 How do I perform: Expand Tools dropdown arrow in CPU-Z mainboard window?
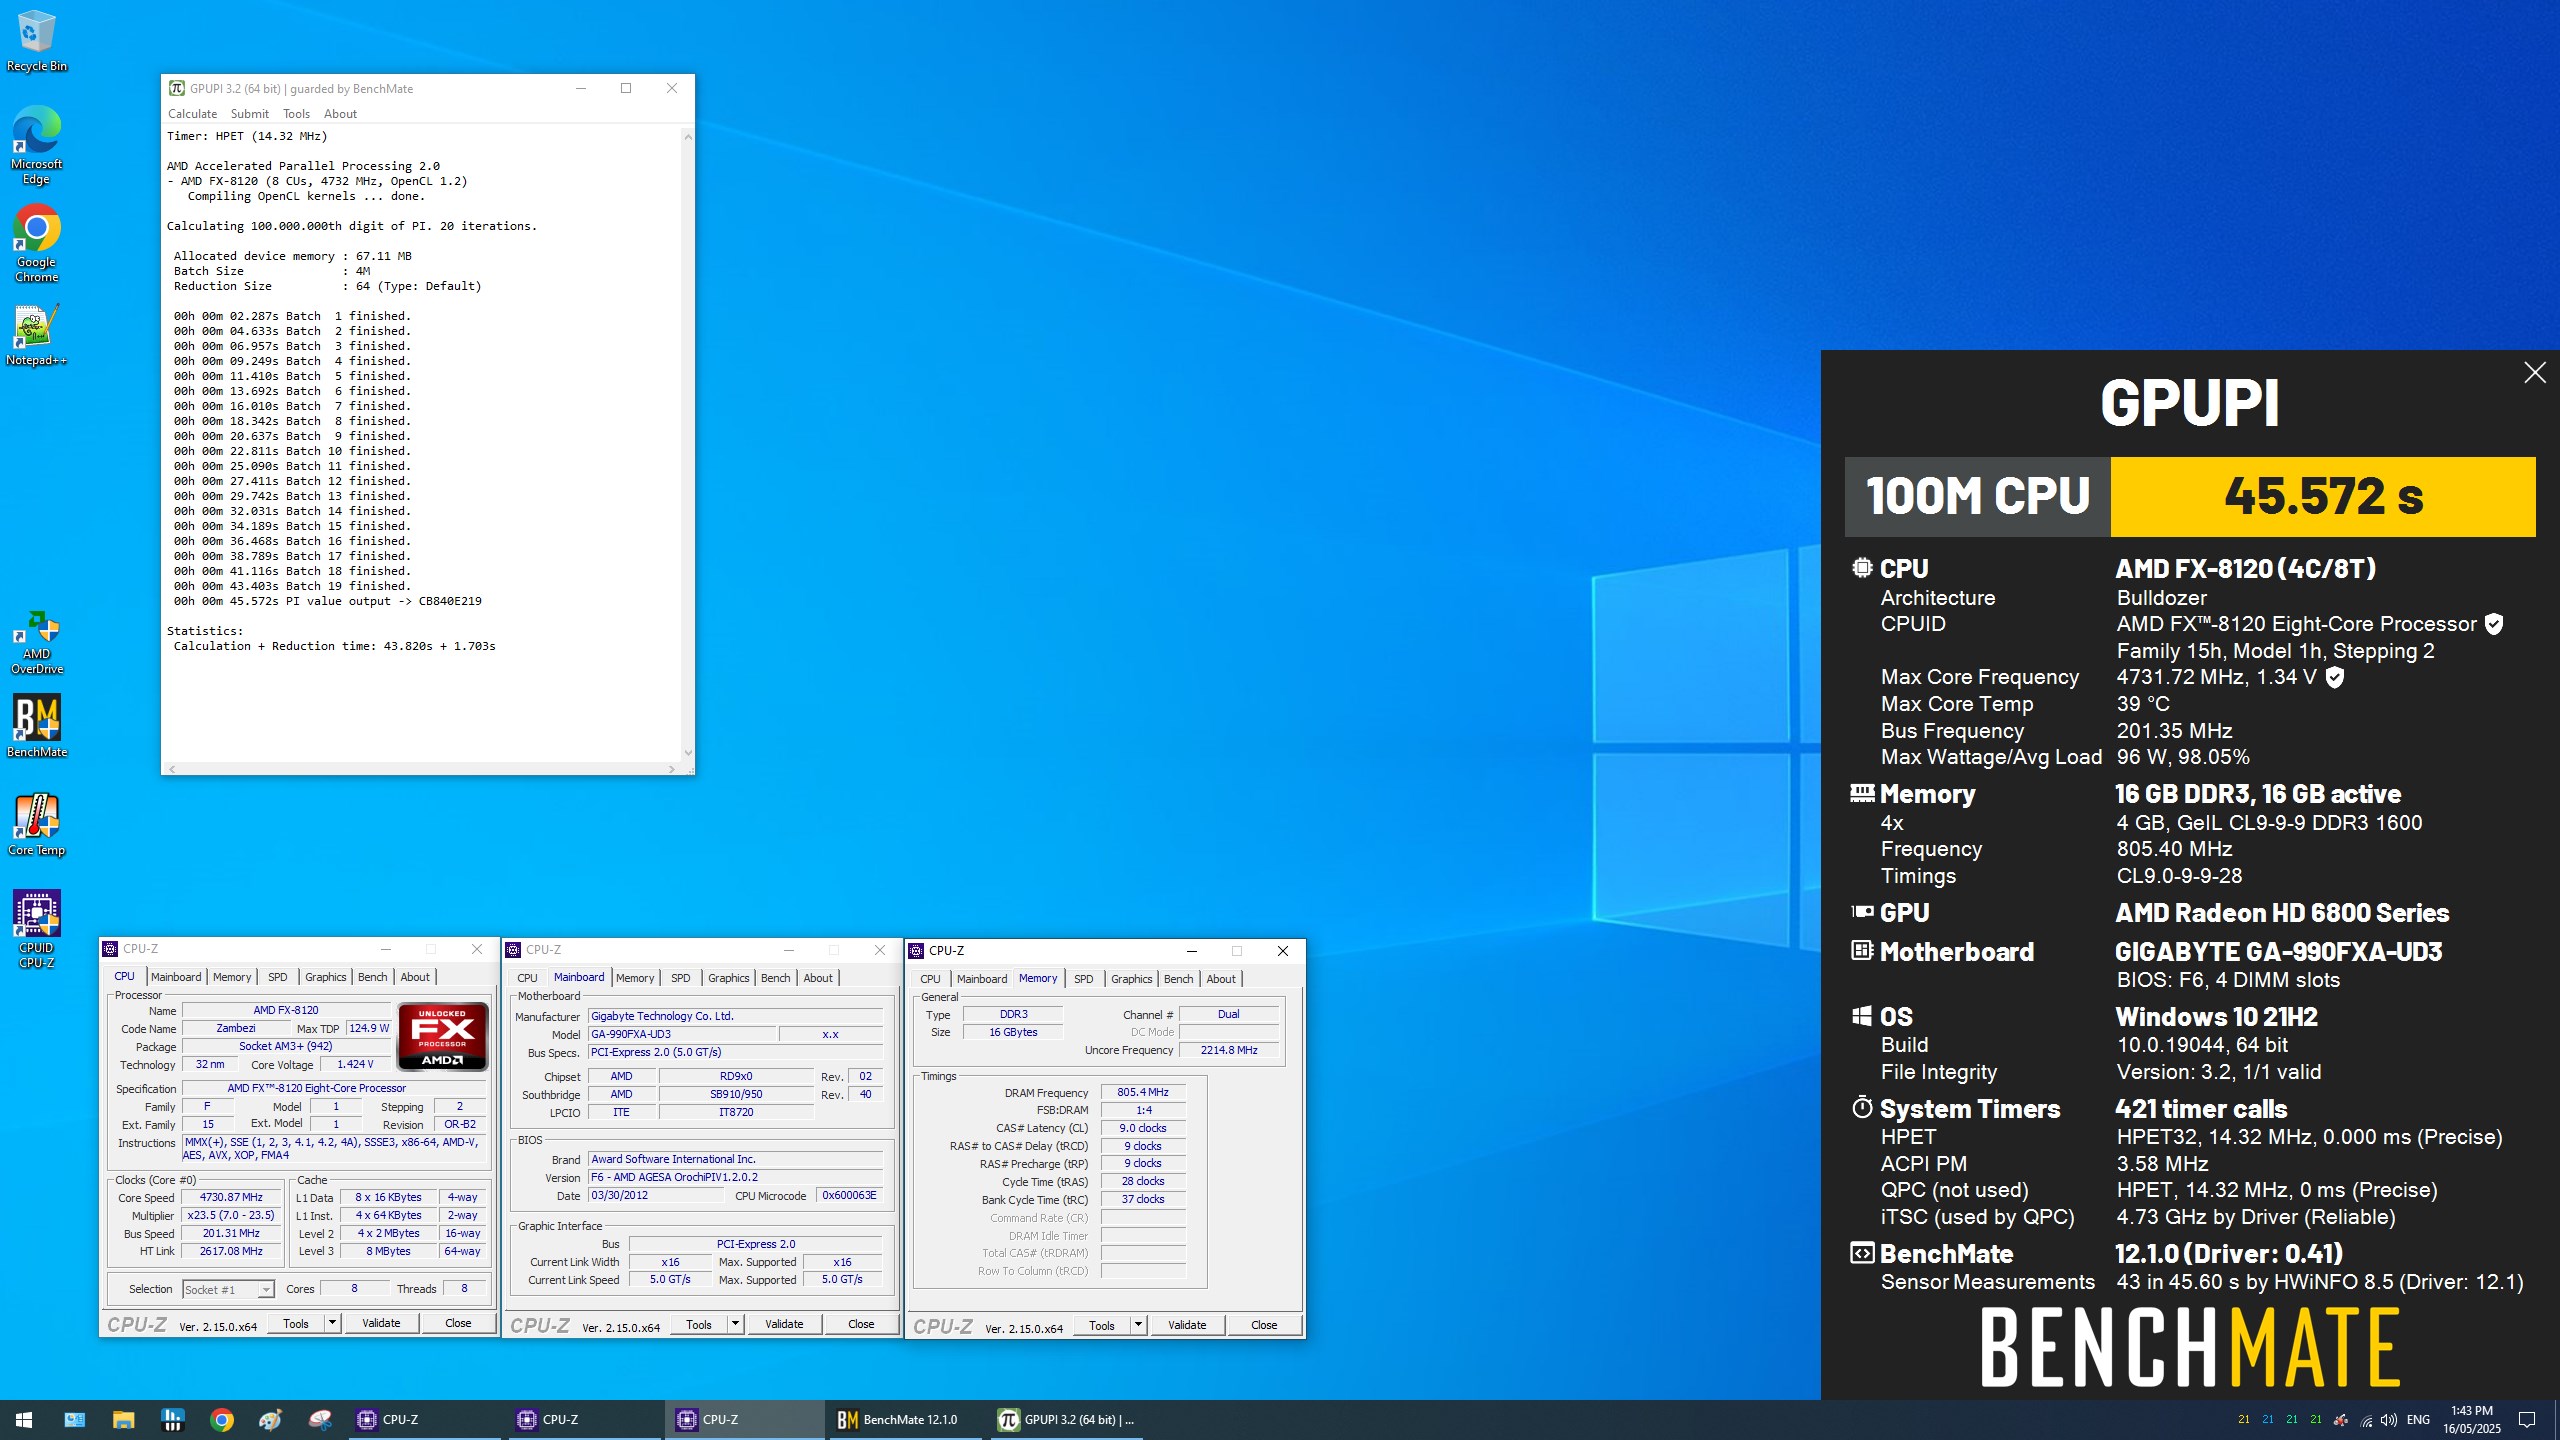(x=735, y=1324)
